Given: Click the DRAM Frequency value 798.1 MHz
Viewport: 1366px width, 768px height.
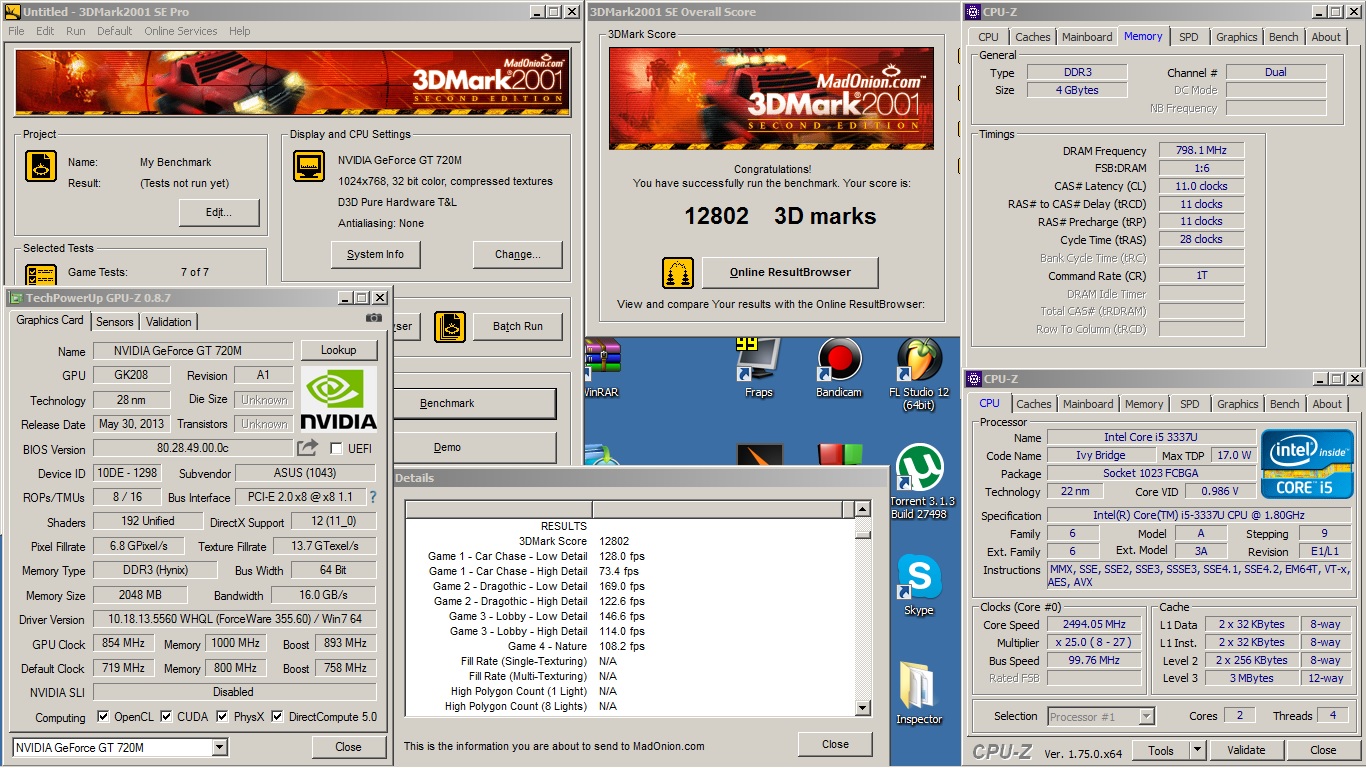Looking at the screenshot, I should click(x=1201, y=151).
